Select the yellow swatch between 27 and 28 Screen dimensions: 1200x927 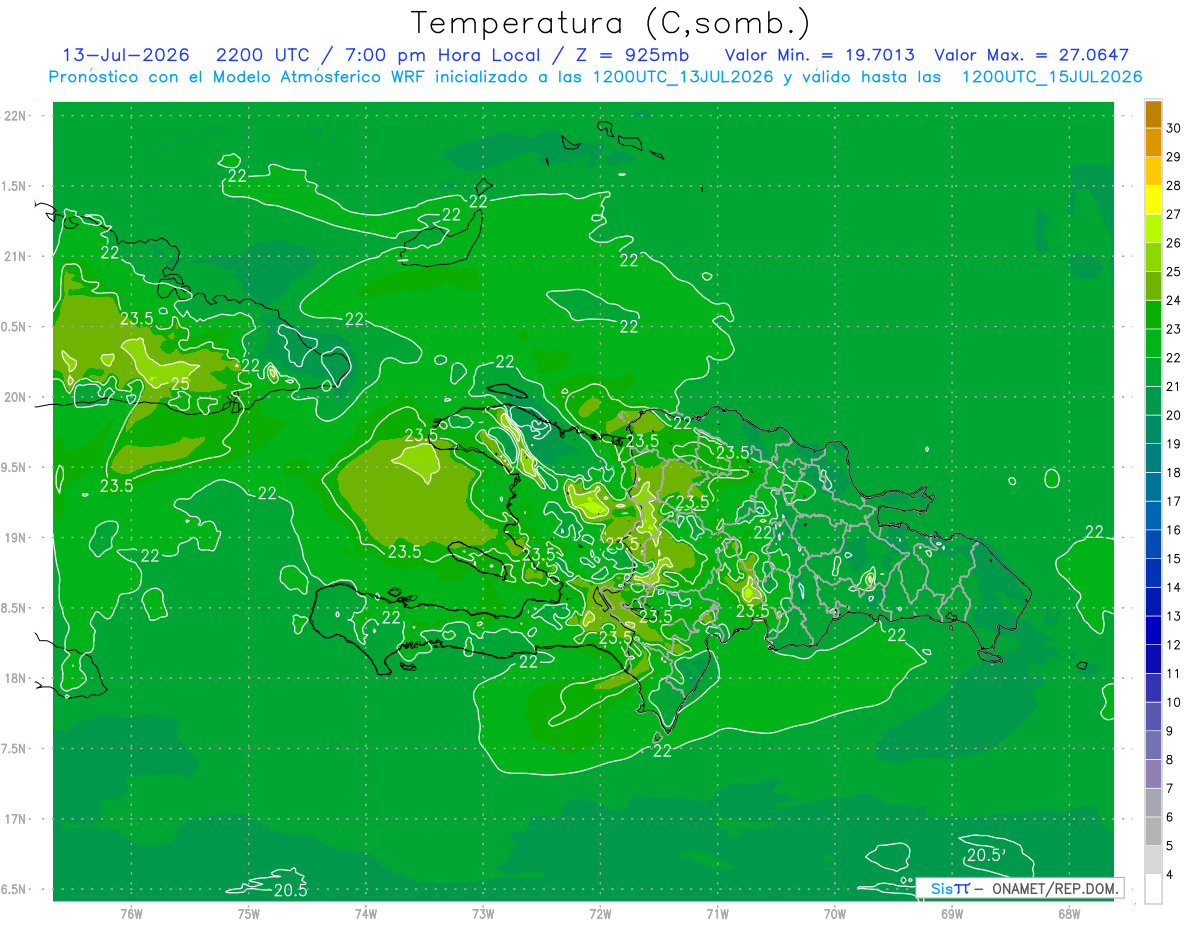coord(1153,200)
